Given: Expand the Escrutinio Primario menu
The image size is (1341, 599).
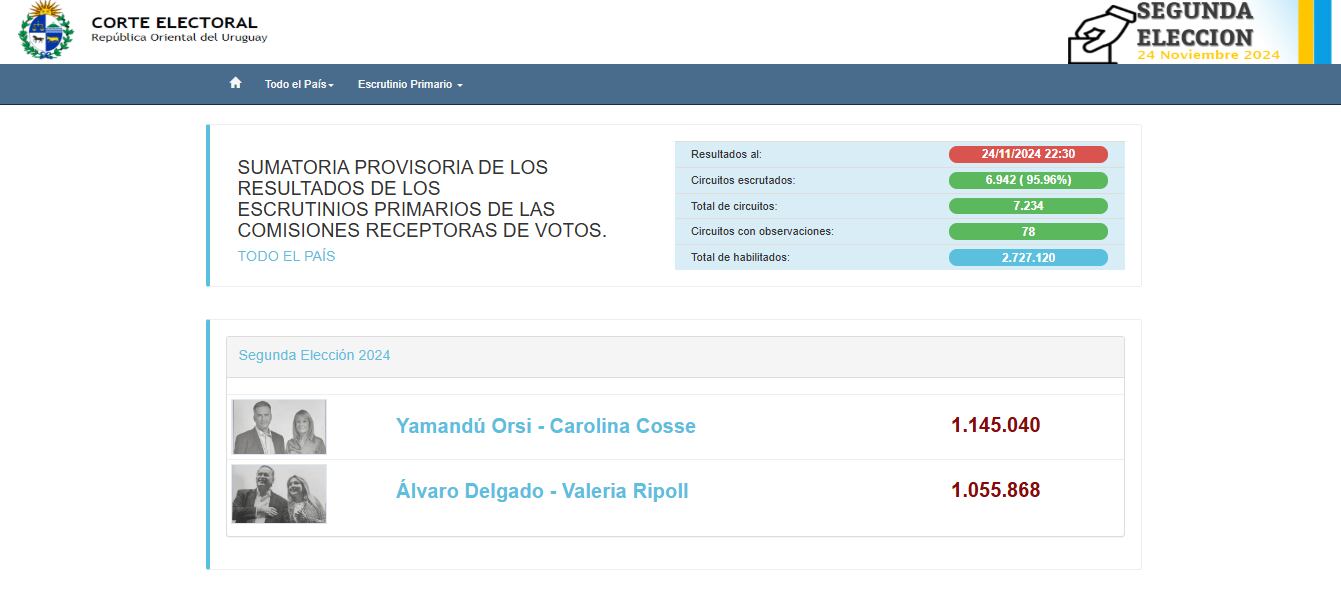Looking at the screenshot, I should coord(410,85).
